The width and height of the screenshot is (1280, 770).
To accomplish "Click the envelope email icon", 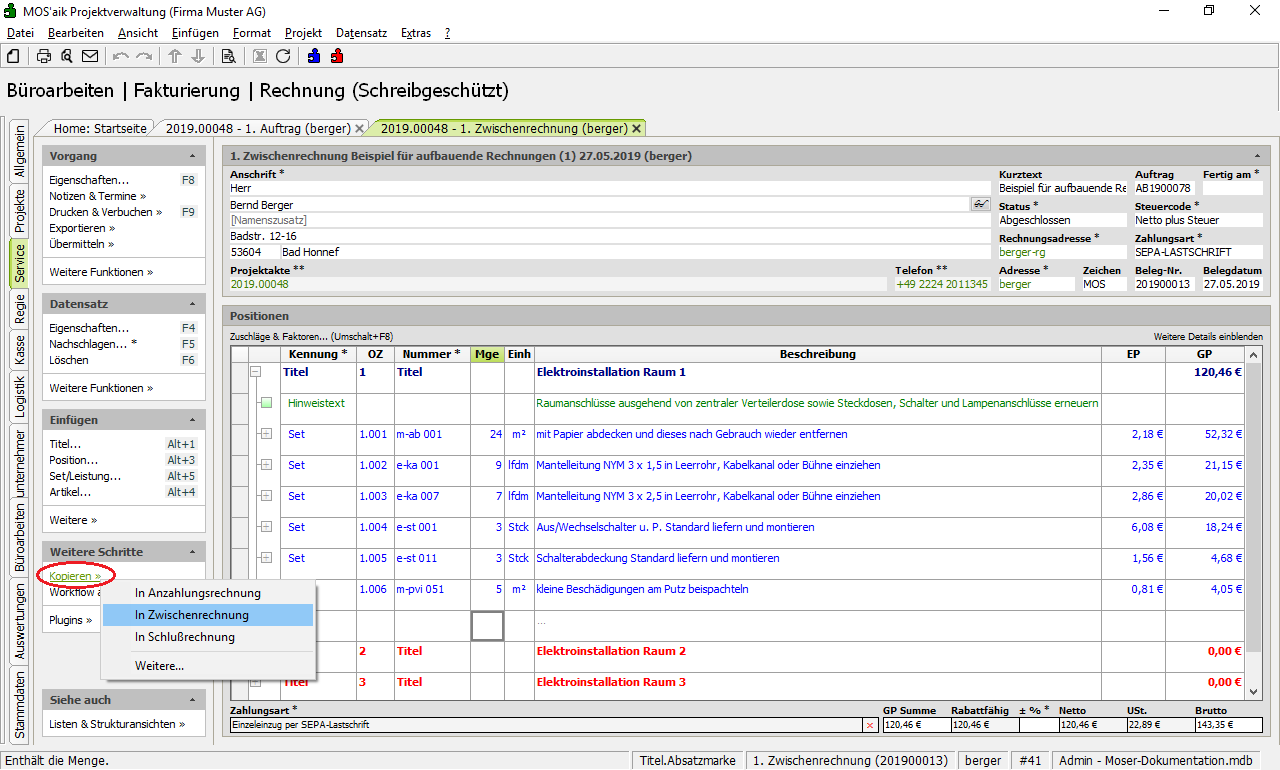I will click(x=90, y=56).
